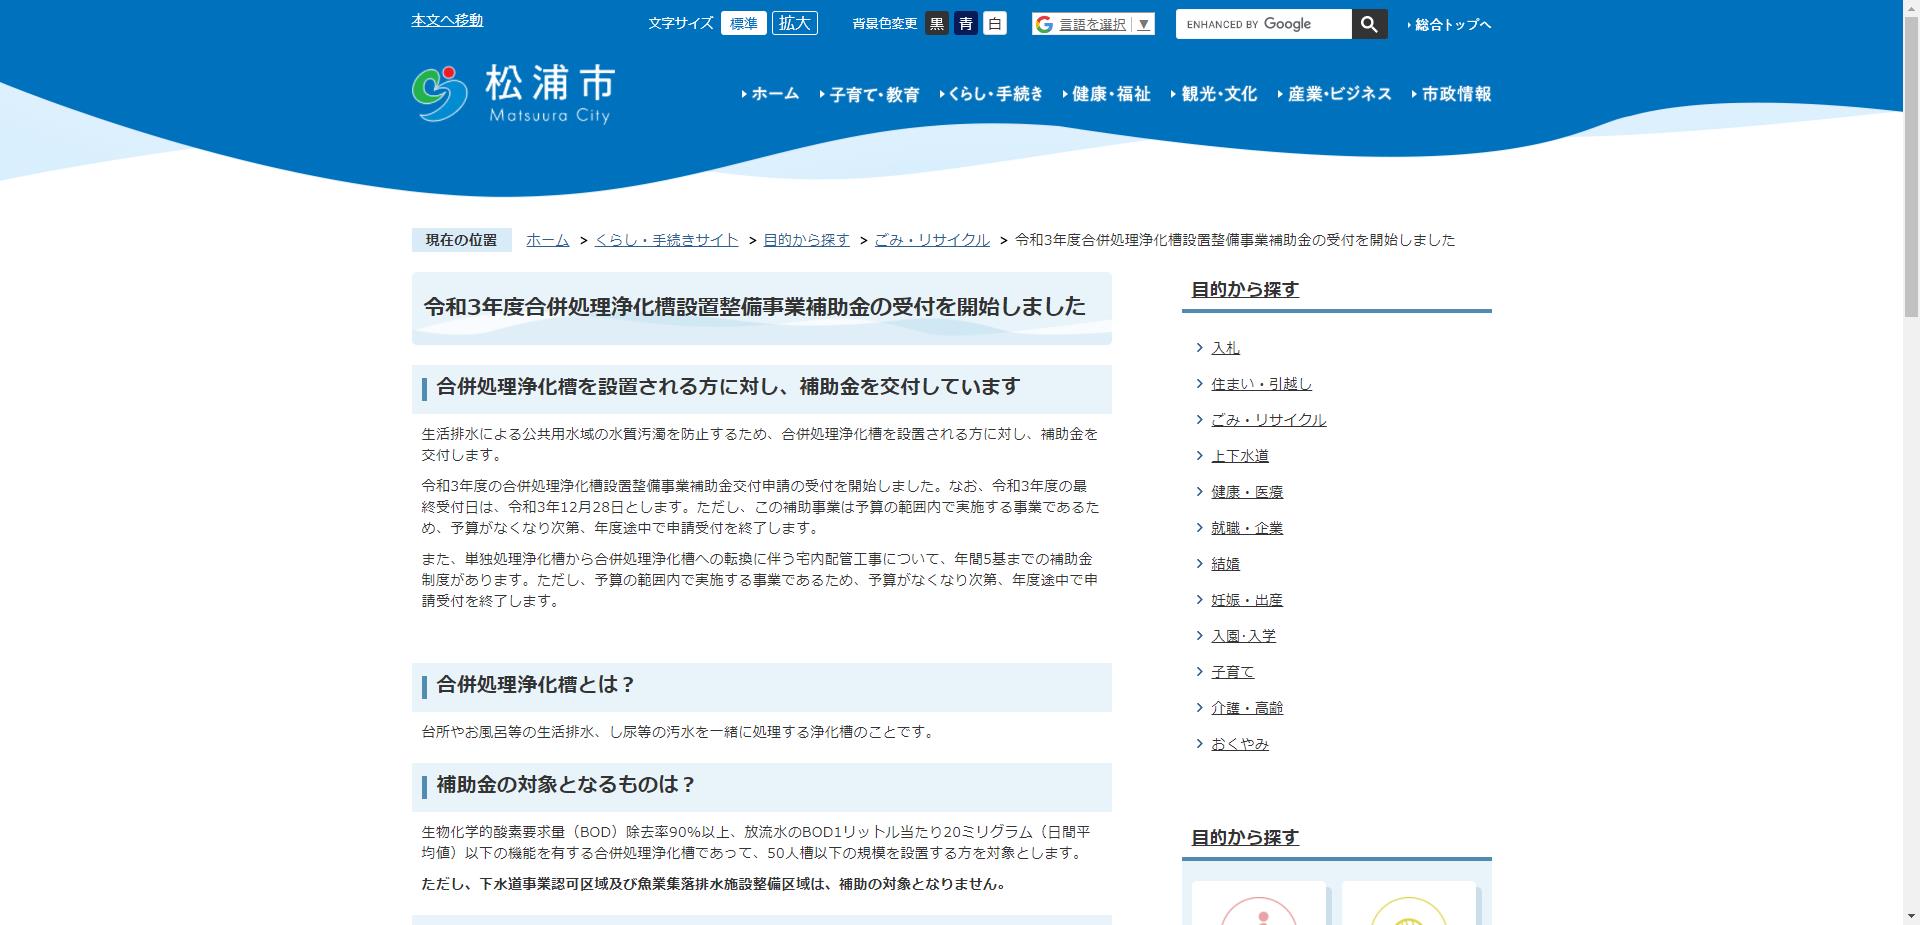1920x925 pixels.
Task: Select the 青 background color swatch
Action: click(964, 23)
